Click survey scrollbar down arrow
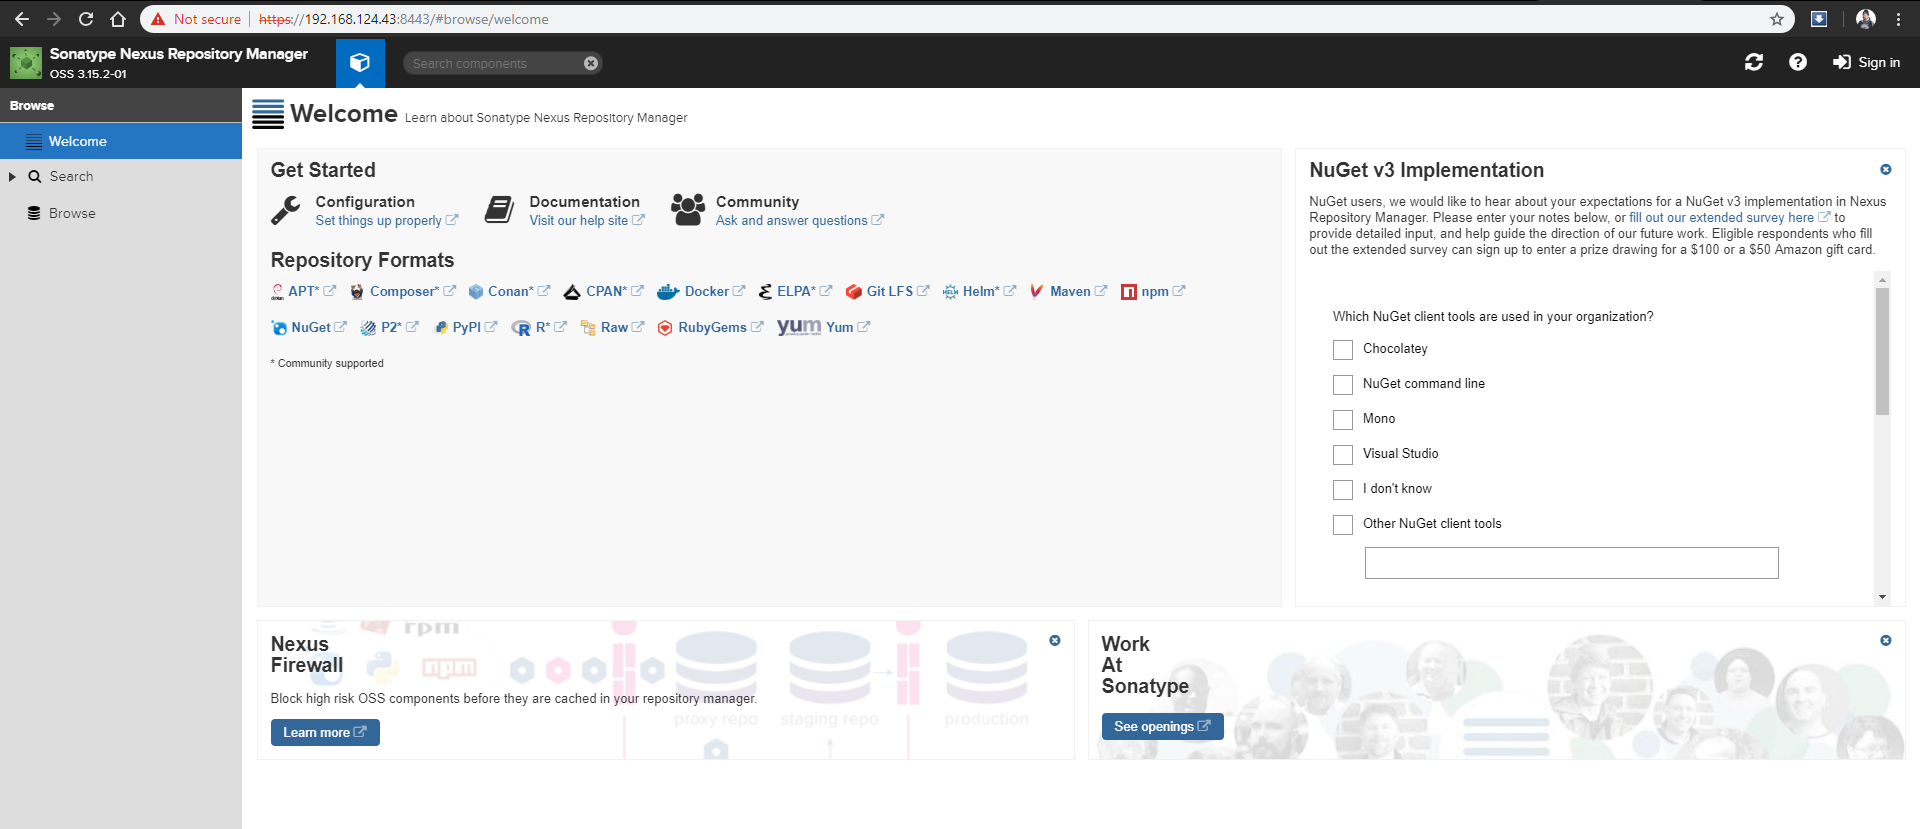This screenshot has height=829, width=1920. click(1882, 597)
